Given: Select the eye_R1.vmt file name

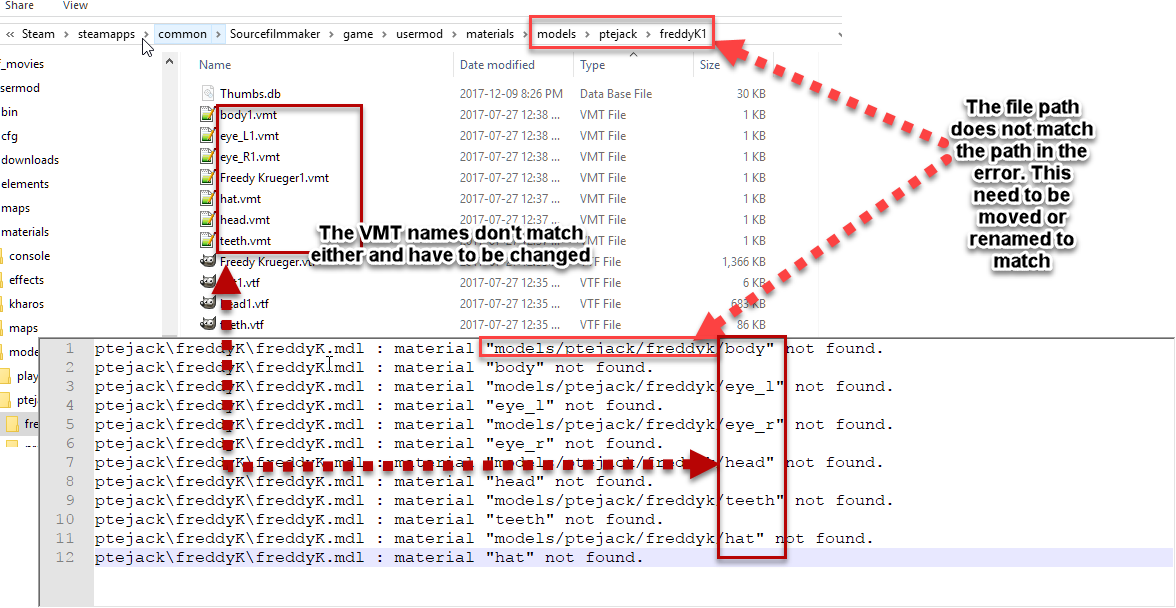Looking at the screenshot, I should [250, 157].
